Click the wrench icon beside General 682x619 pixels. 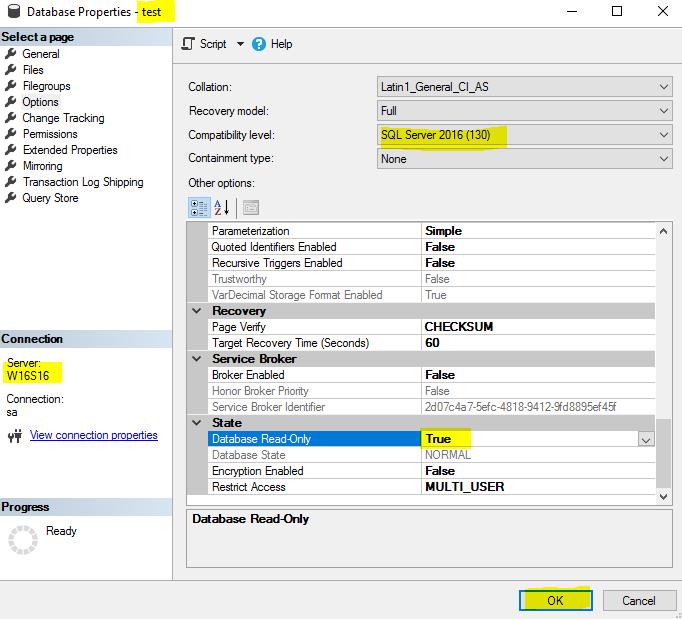[11, 54]
